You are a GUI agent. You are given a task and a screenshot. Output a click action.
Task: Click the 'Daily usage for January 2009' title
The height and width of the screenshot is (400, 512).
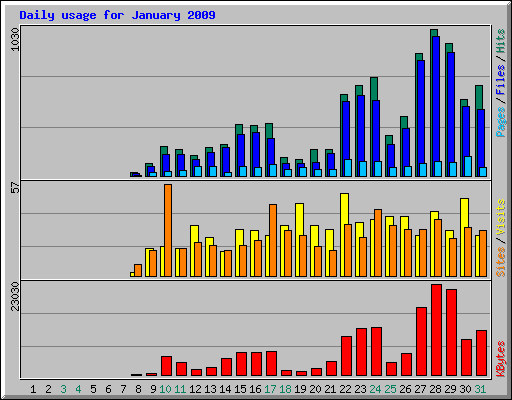[117, 15]
